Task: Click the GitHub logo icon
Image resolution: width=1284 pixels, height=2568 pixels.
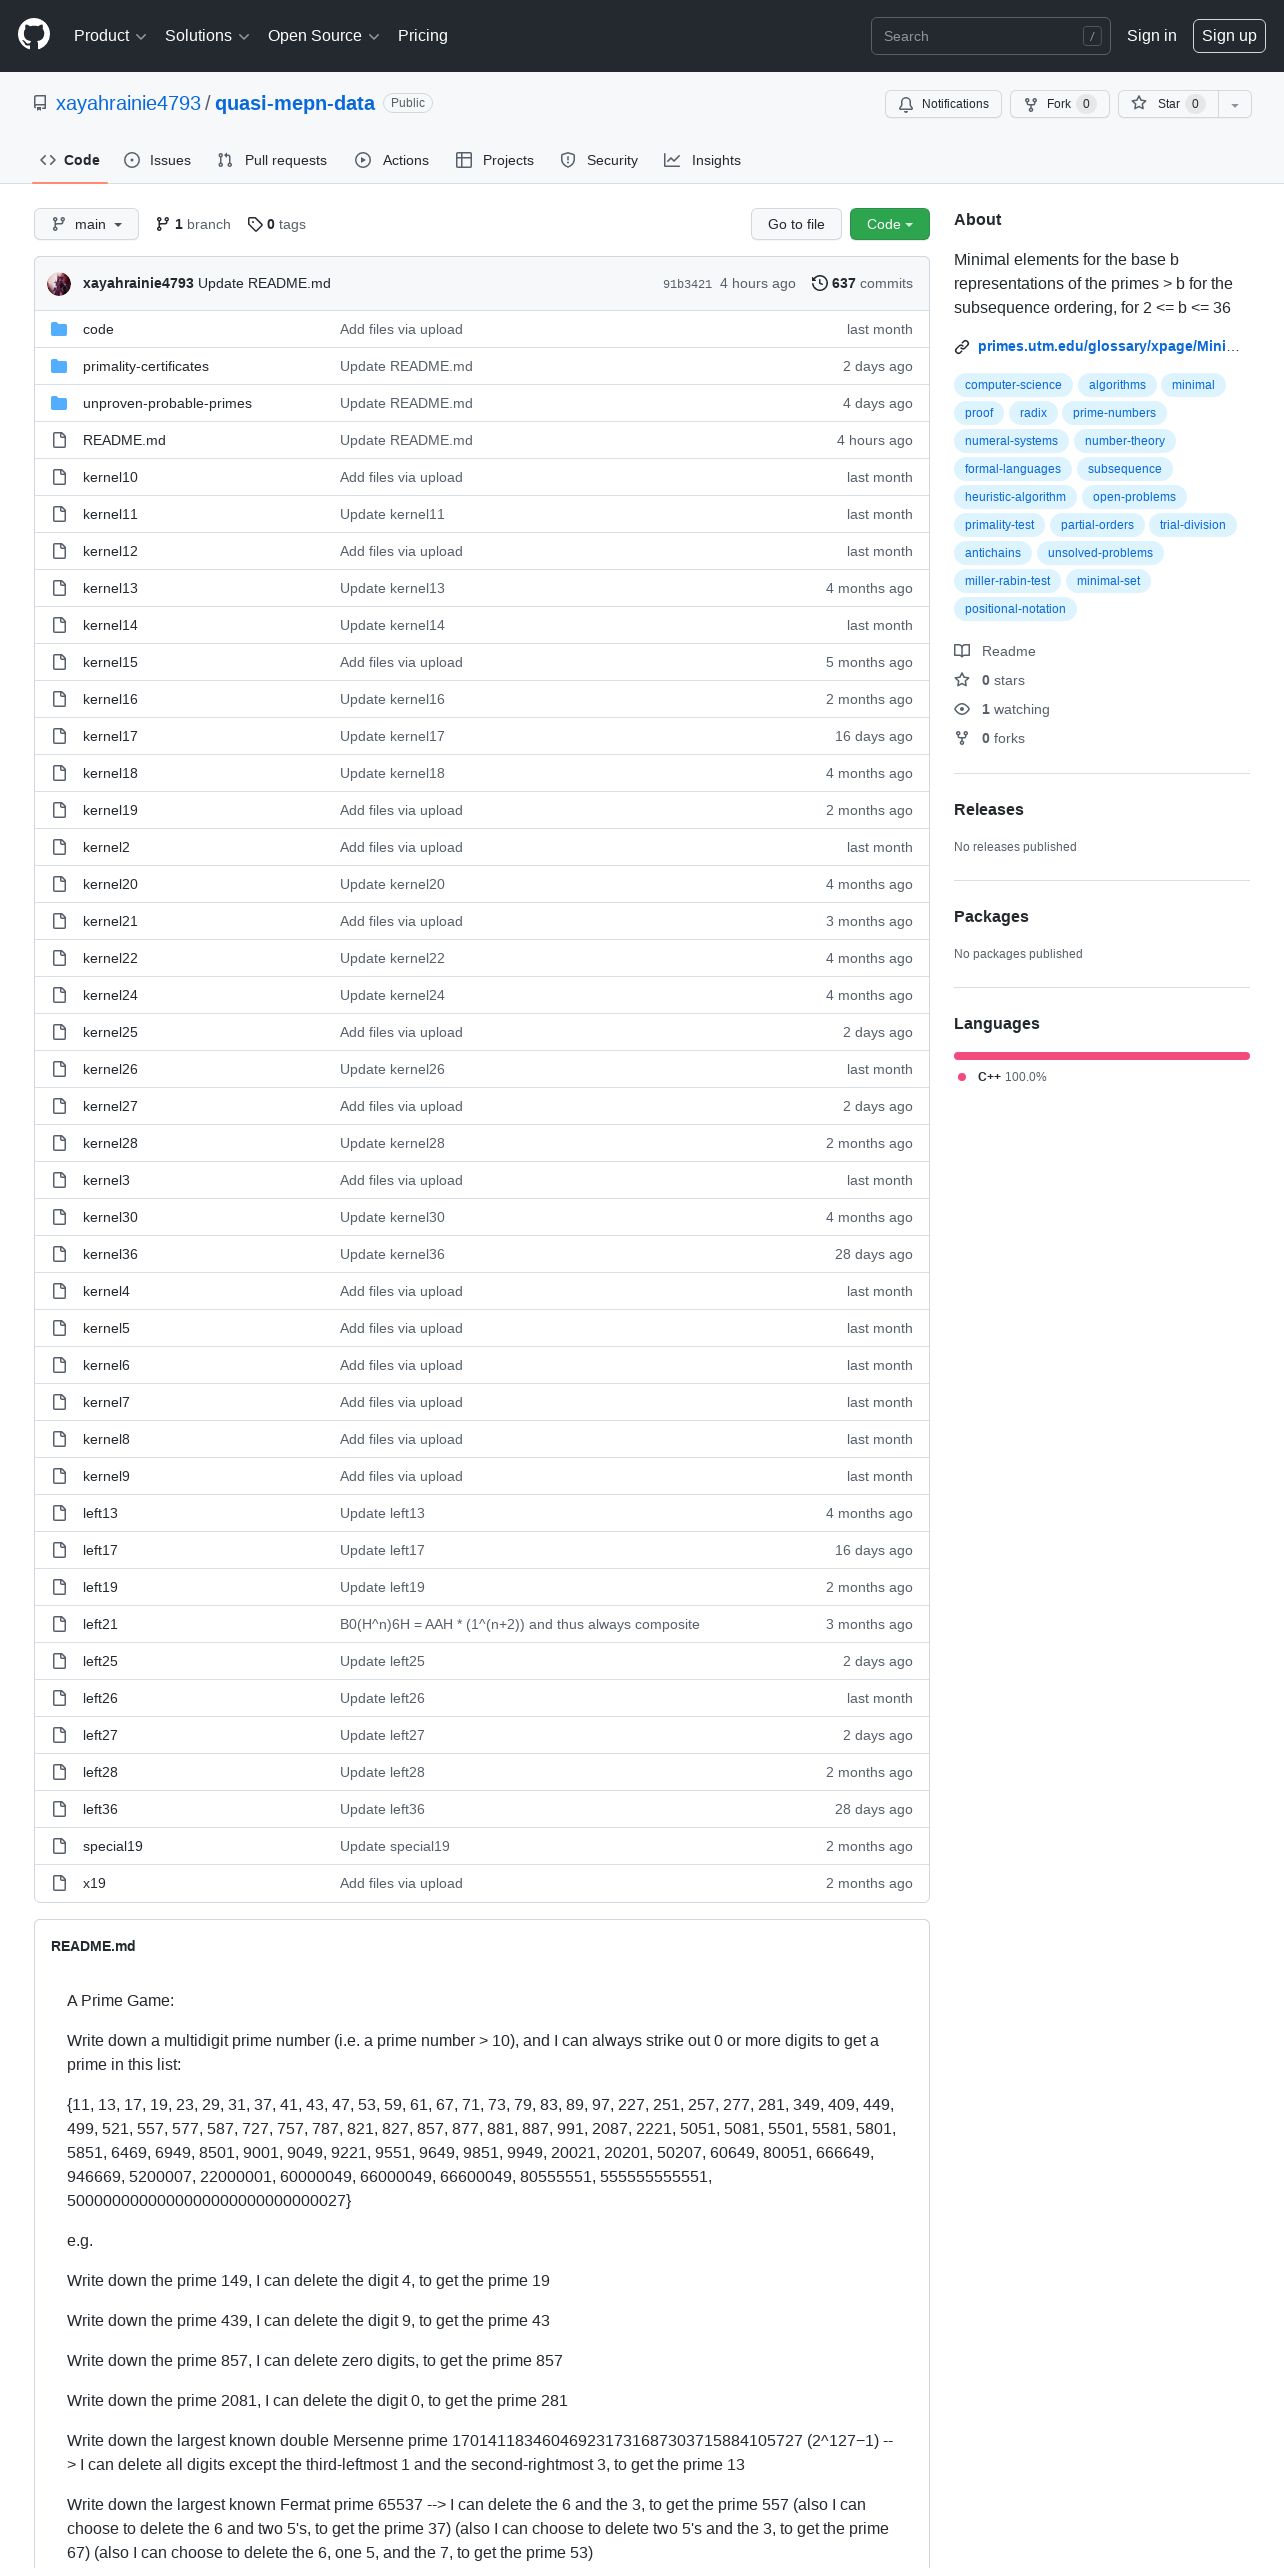Action: tap(34, 35)
